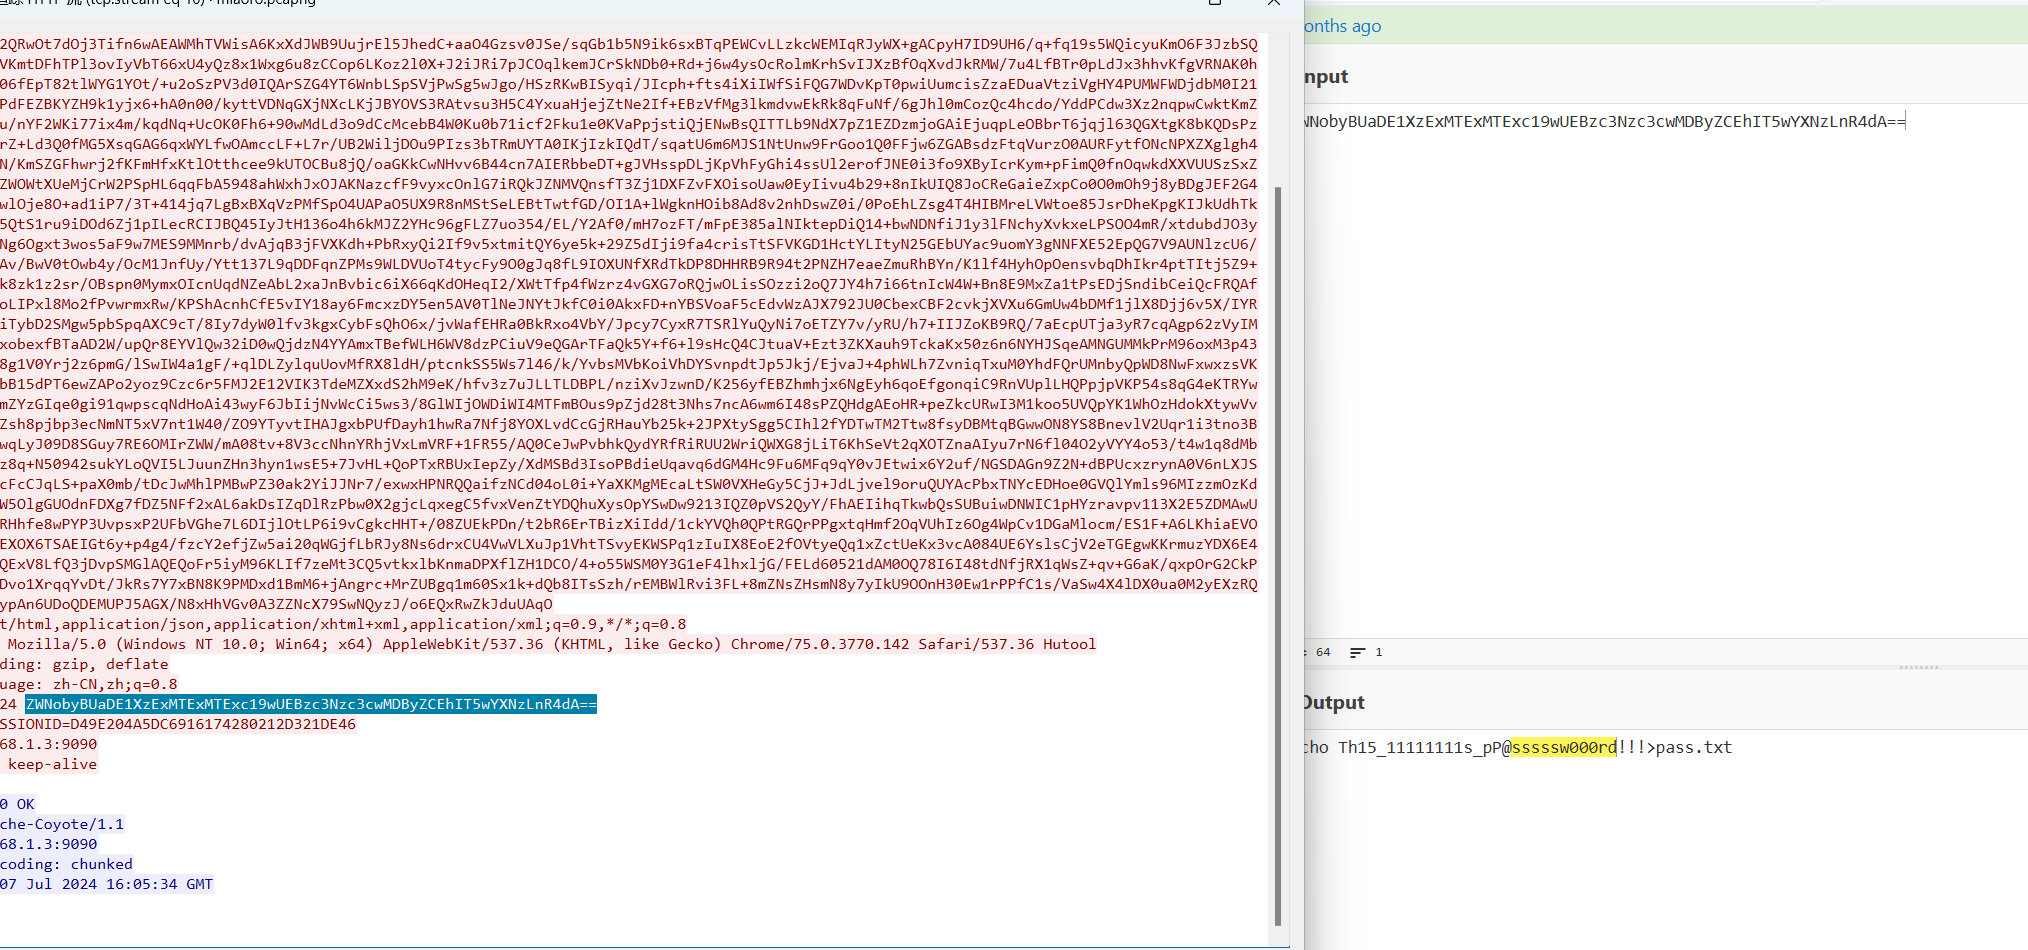Image resolution: width=2028 pixels, height=950 pixels.
Task: Click 'pass.txt' in the output
Action: [1694, 747]
